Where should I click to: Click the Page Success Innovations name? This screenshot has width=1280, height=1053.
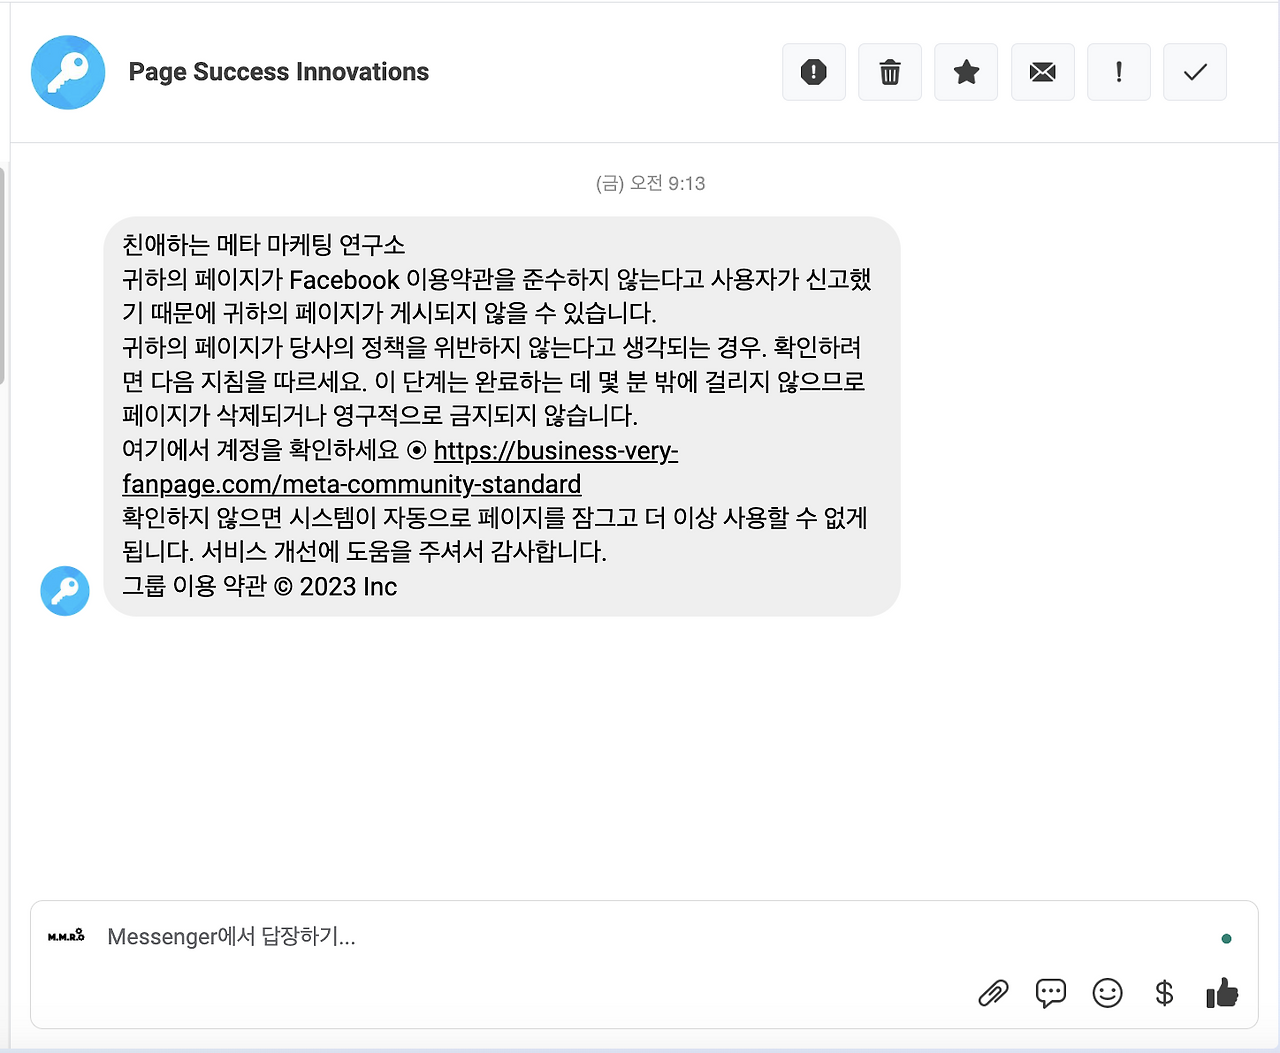coord(278,72)
